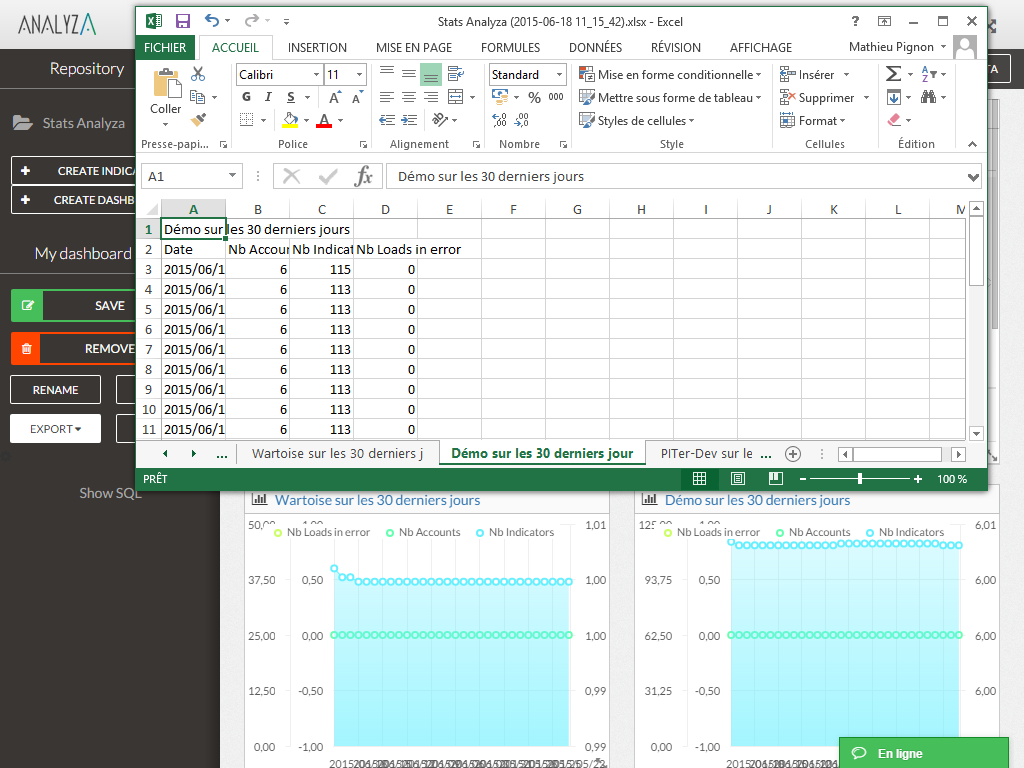
Task: Switch to Wartoise sur les 30 derniers sheet
Action: click(x=337, y=453)
